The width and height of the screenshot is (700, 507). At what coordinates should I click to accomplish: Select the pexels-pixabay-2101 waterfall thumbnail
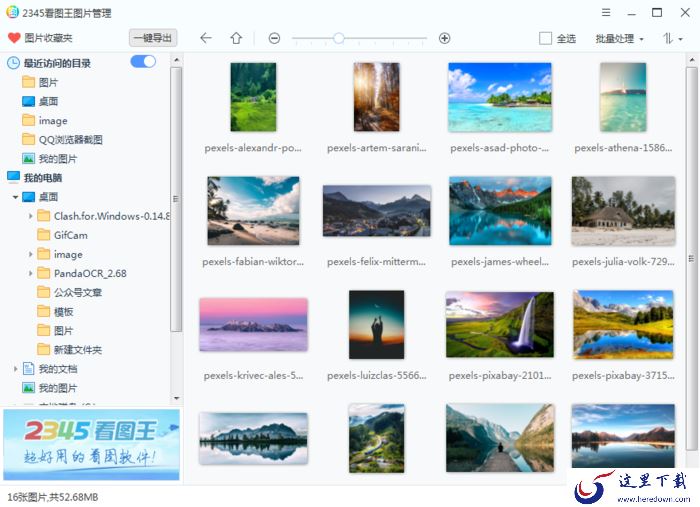tap(500, 324)
